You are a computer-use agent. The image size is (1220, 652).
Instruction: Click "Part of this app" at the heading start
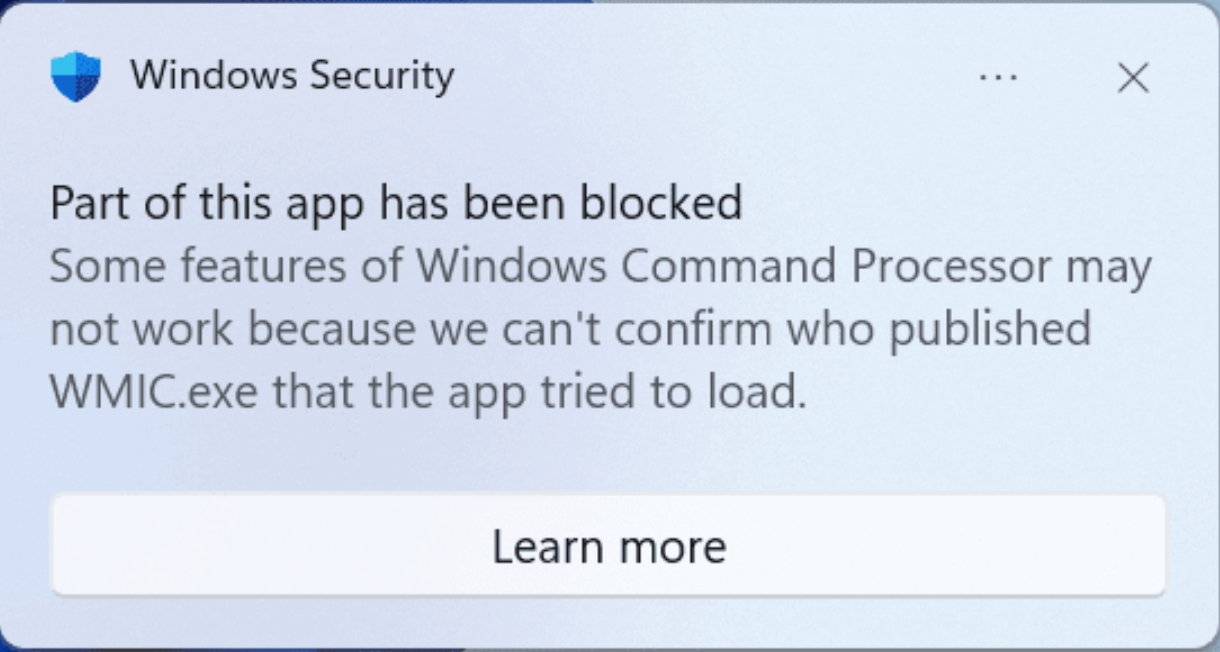[x=208, y=203]
